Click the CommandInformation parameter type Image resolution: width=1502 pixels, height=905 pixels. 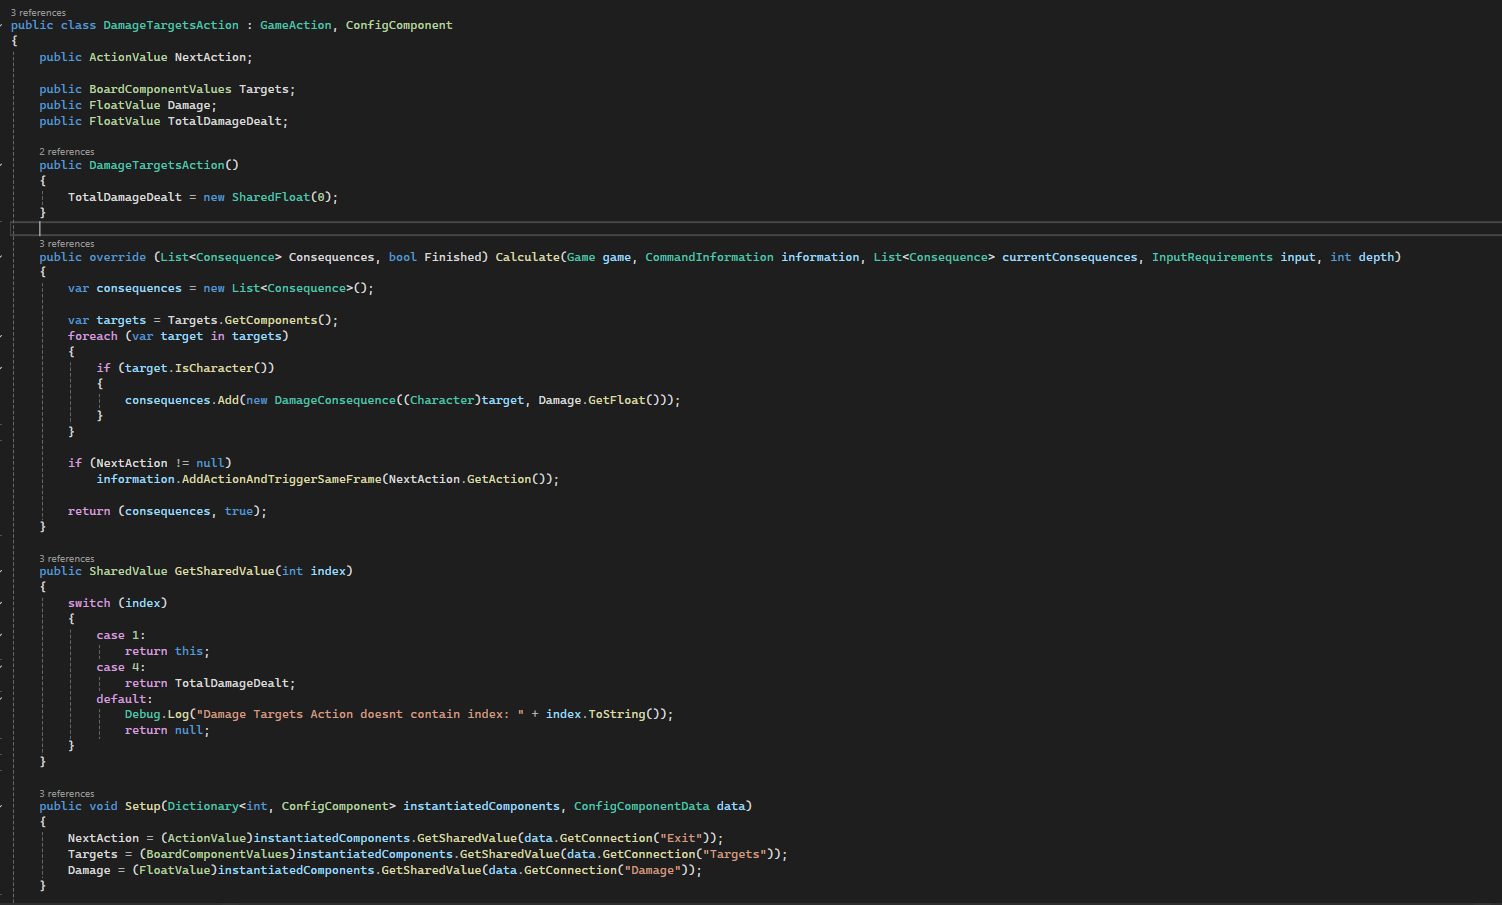coord(709,257)
